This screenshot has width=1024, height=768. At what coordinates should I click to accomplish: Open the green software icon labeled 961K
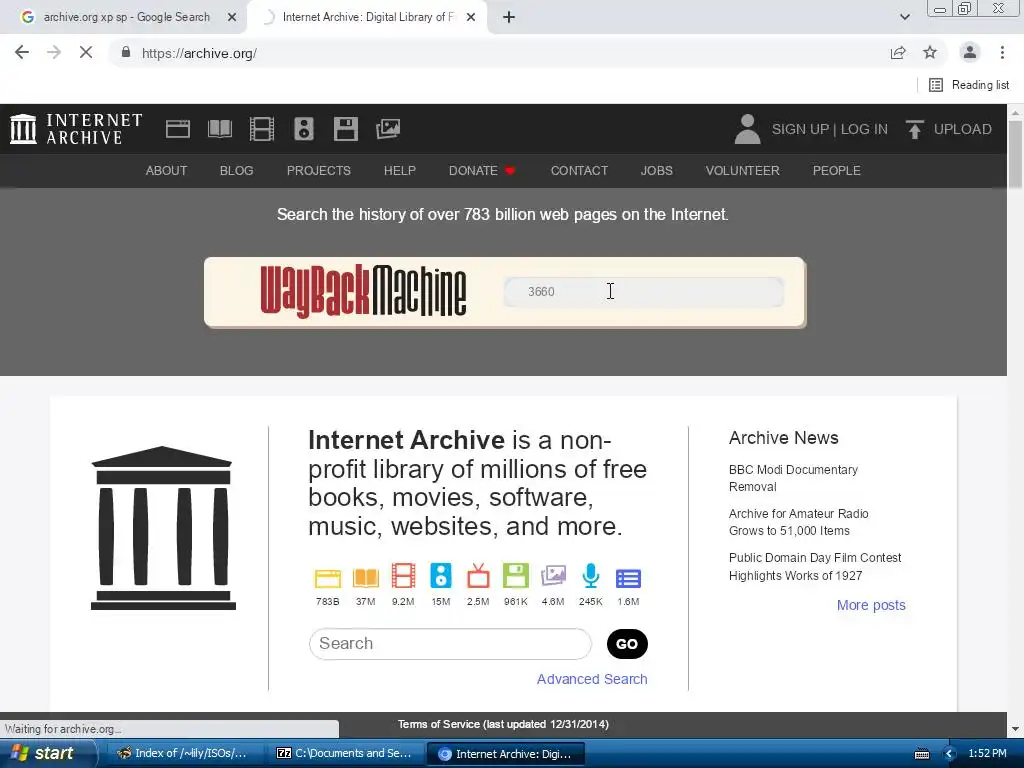[x=515, y=577]
